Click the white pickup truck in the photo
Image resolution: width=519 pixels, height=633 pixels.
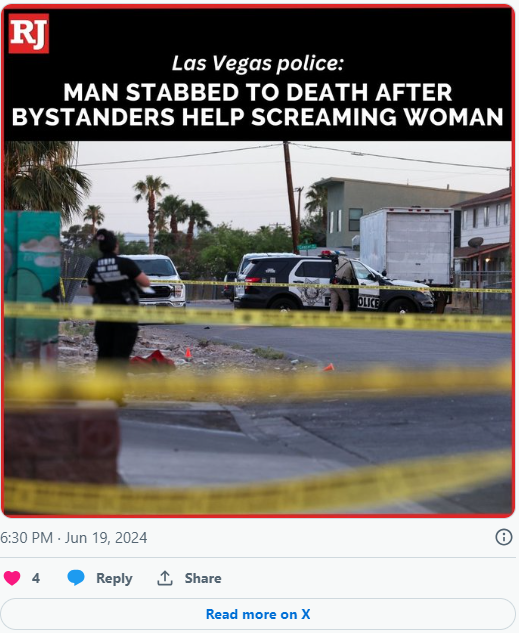point(157,280)
